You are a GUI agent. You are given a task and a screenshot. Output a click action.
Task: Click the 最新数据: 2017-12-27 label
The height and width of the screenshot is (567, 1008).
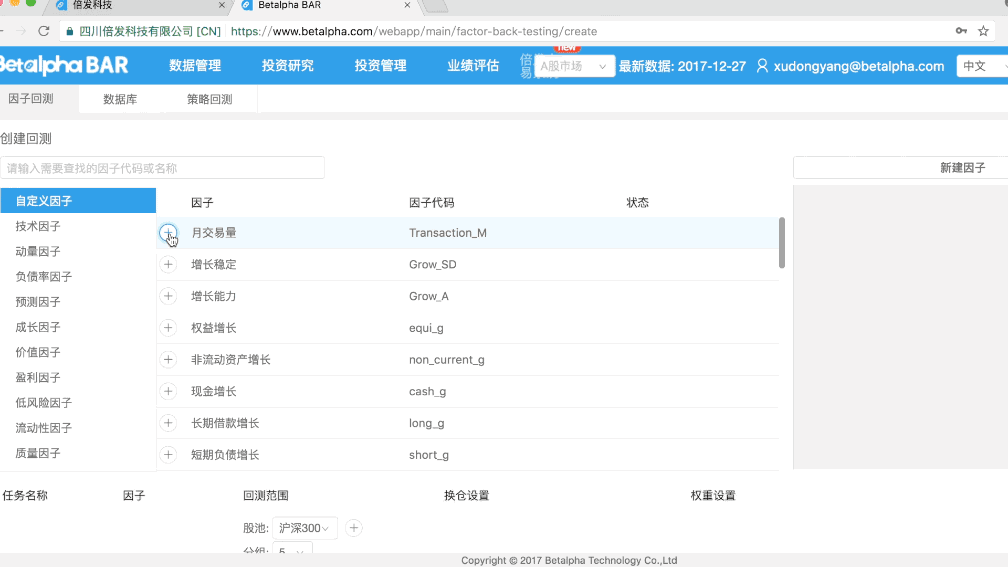682,66
